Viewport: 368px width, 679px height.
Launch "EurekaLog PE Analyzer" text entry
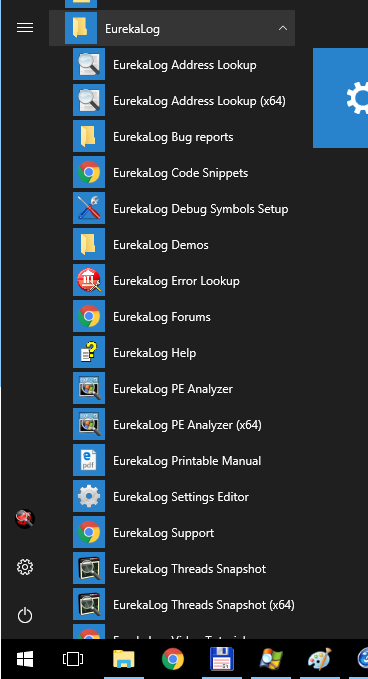(x=173, y=388)
